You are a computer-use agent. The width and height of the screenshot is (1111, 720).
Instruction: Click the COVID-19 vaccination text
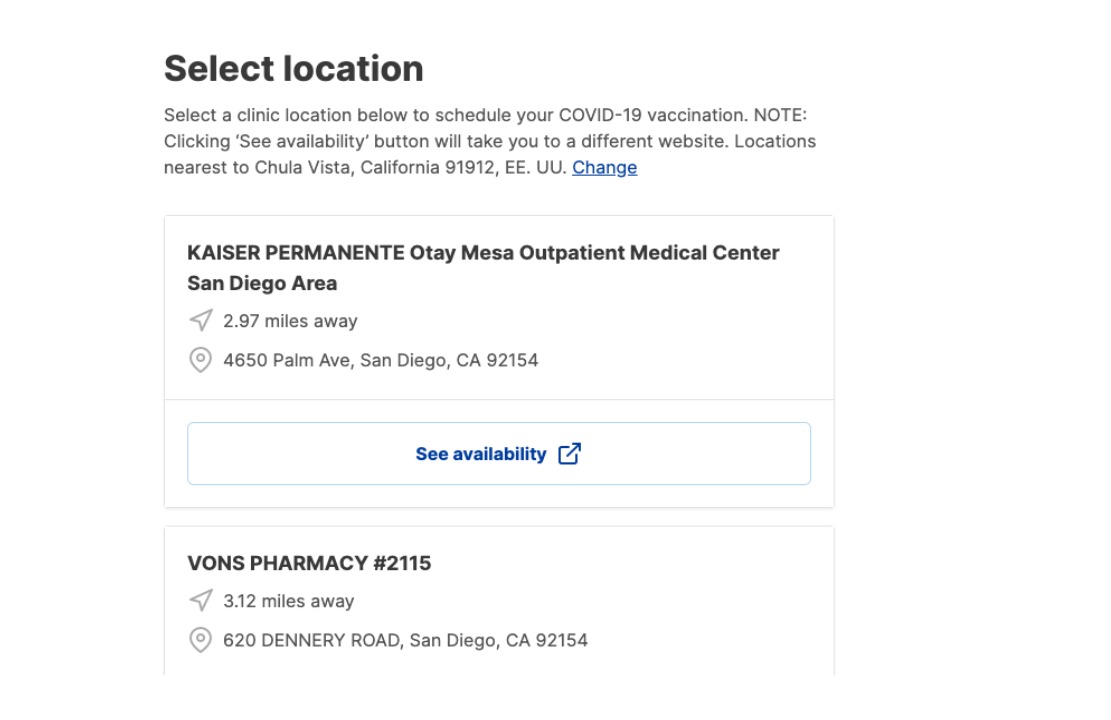653,115
